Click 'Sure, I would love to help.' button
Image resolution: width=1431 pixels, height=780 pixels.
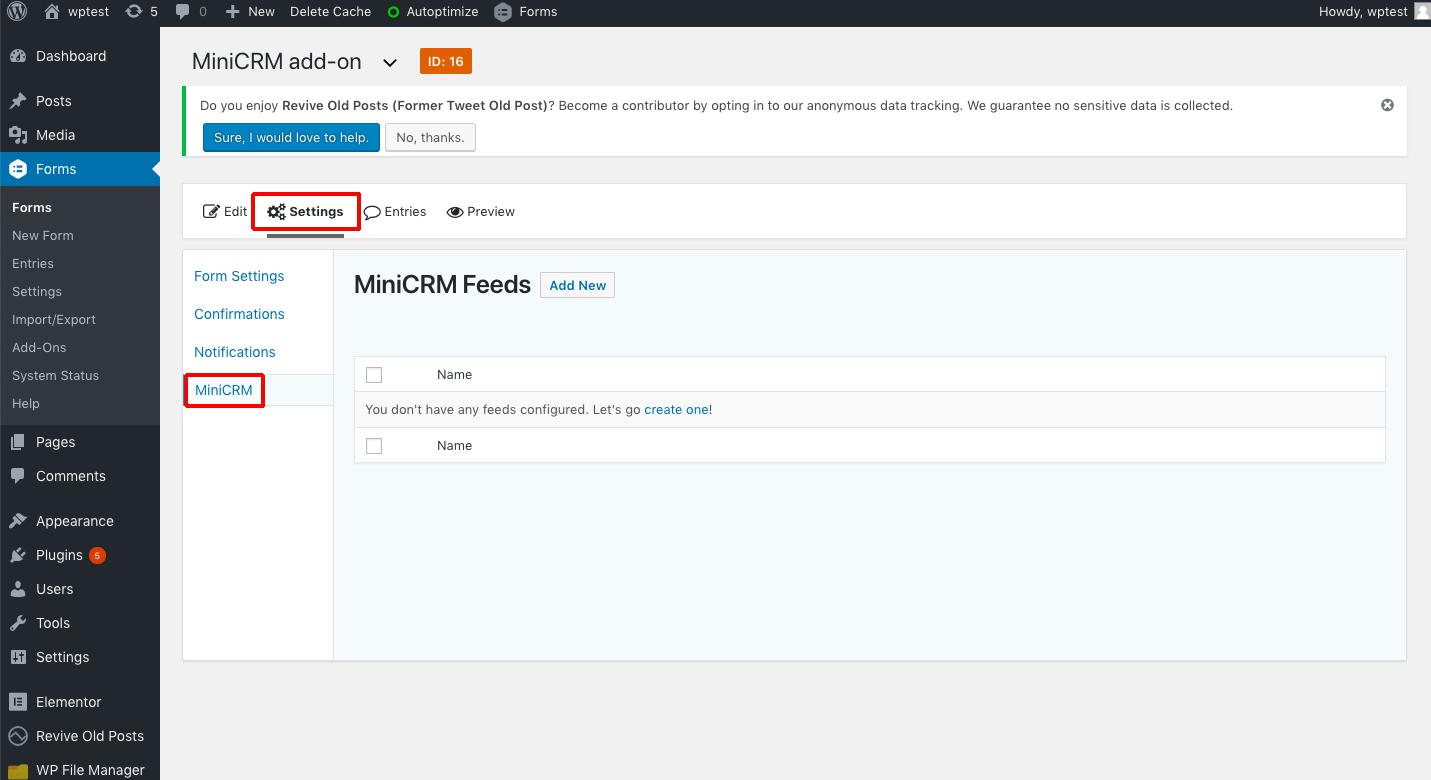click(291, 137)
